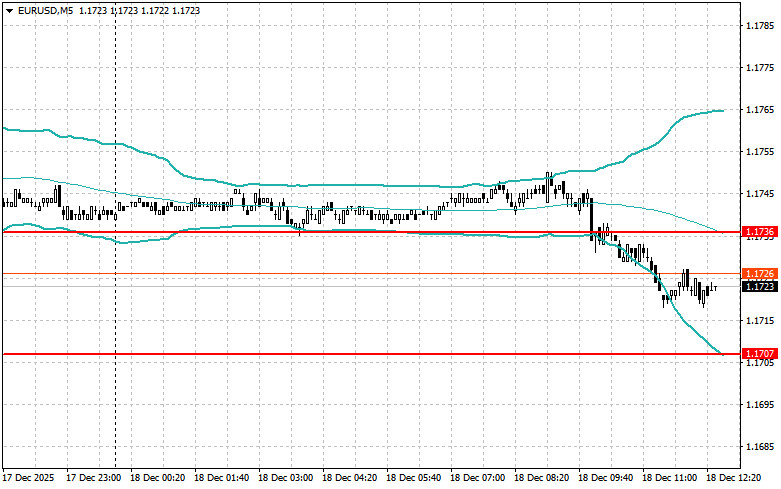Select the EURUSD,M5 chart title text
Image resolution: width=781 pixels, height=489 pixels.
45,10
